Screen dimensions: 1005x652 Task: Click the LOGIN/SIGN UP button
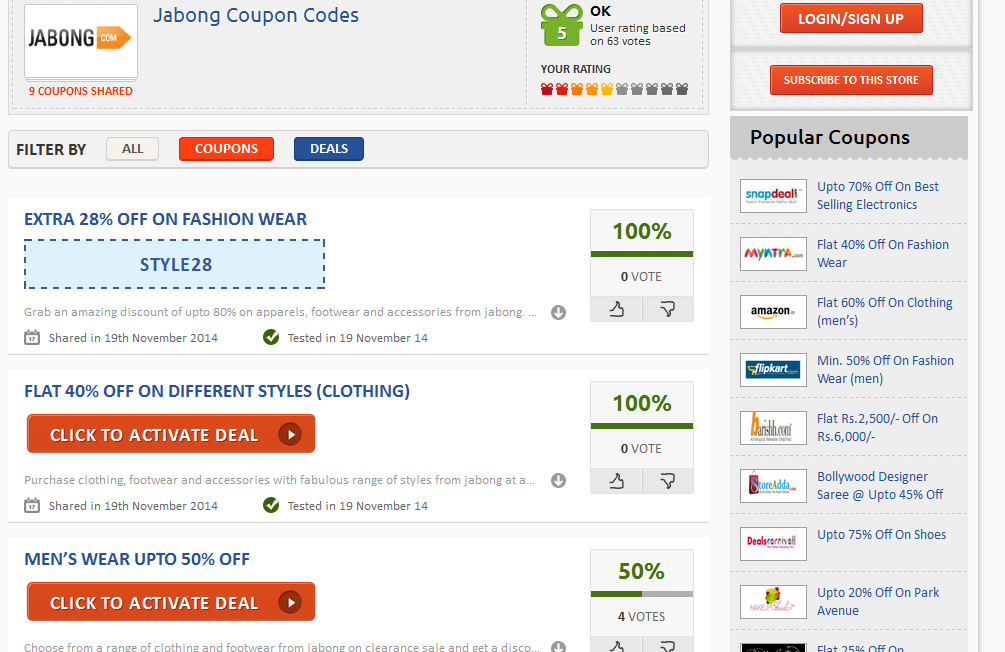[851, 19]
